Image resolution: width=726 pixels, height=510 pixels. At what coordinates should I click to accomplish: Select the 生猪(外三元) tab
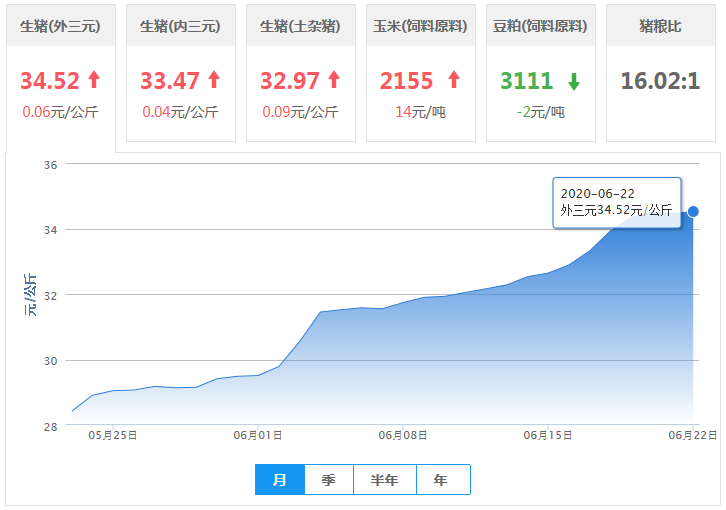pyautogui.click(x=60, y=26)
